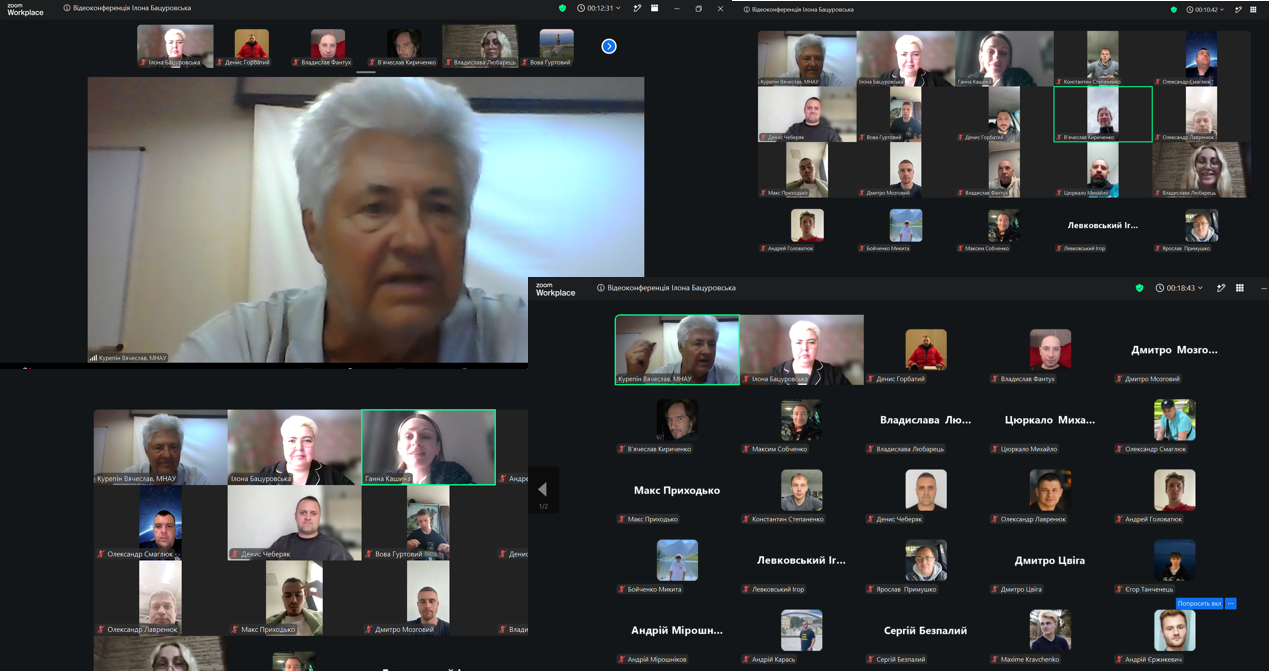
Task: Open view layout icon in 00:12:31 window
Action: 655,8
